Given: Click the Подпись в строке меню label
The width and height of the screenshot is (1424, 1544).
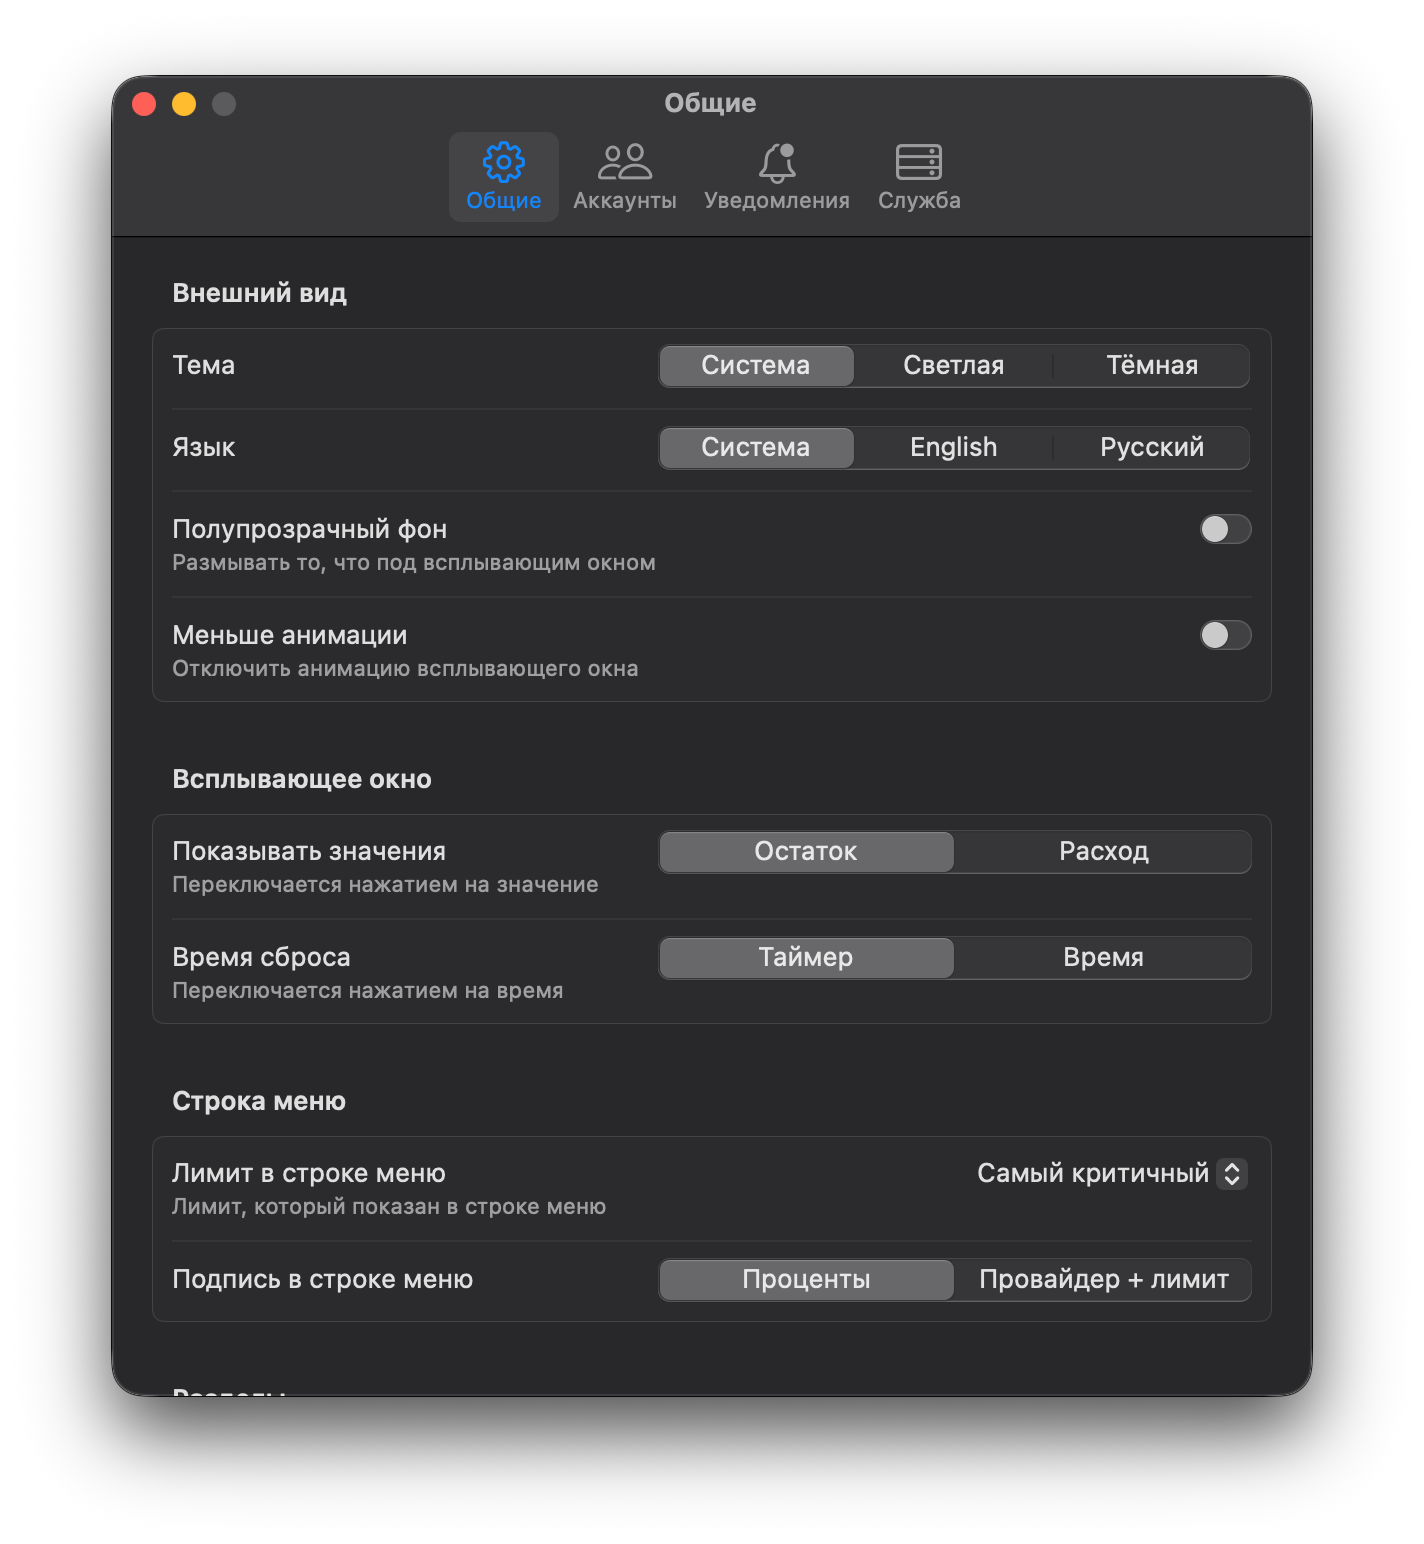Looking at the screenshot, I should (323, 1279).
